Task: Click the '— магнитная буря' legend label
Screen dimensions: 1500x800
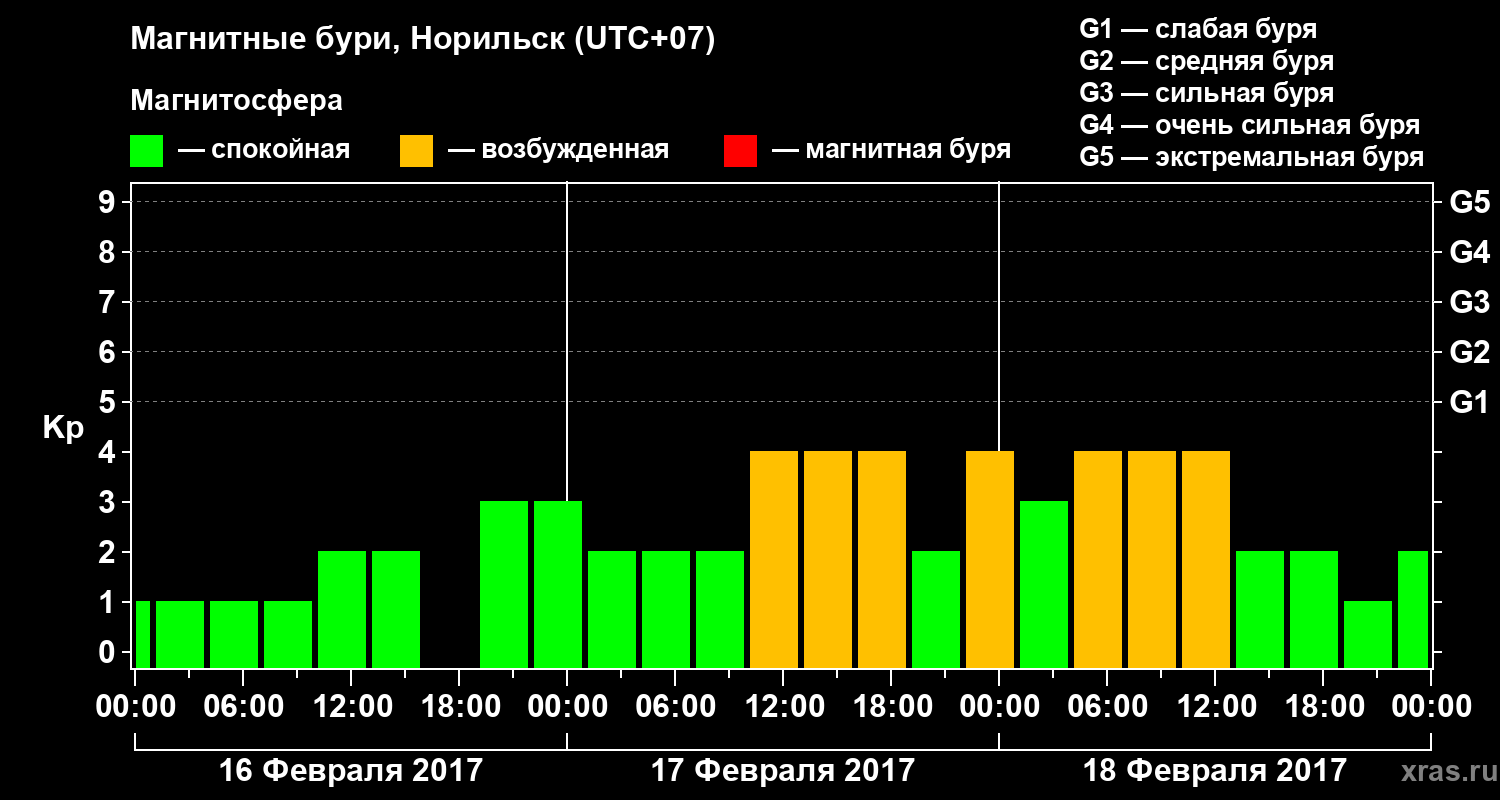Action: coord(891,150)
